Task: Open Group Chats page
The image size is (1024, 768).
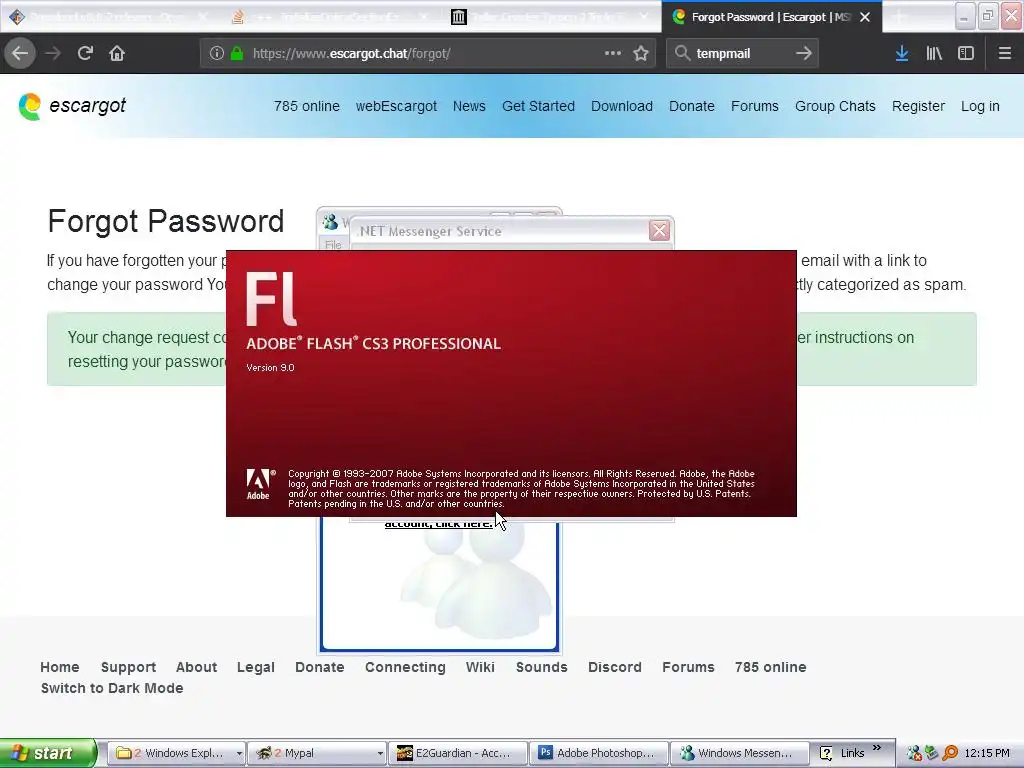Action: pyautogui.click(x=835, y=106)
